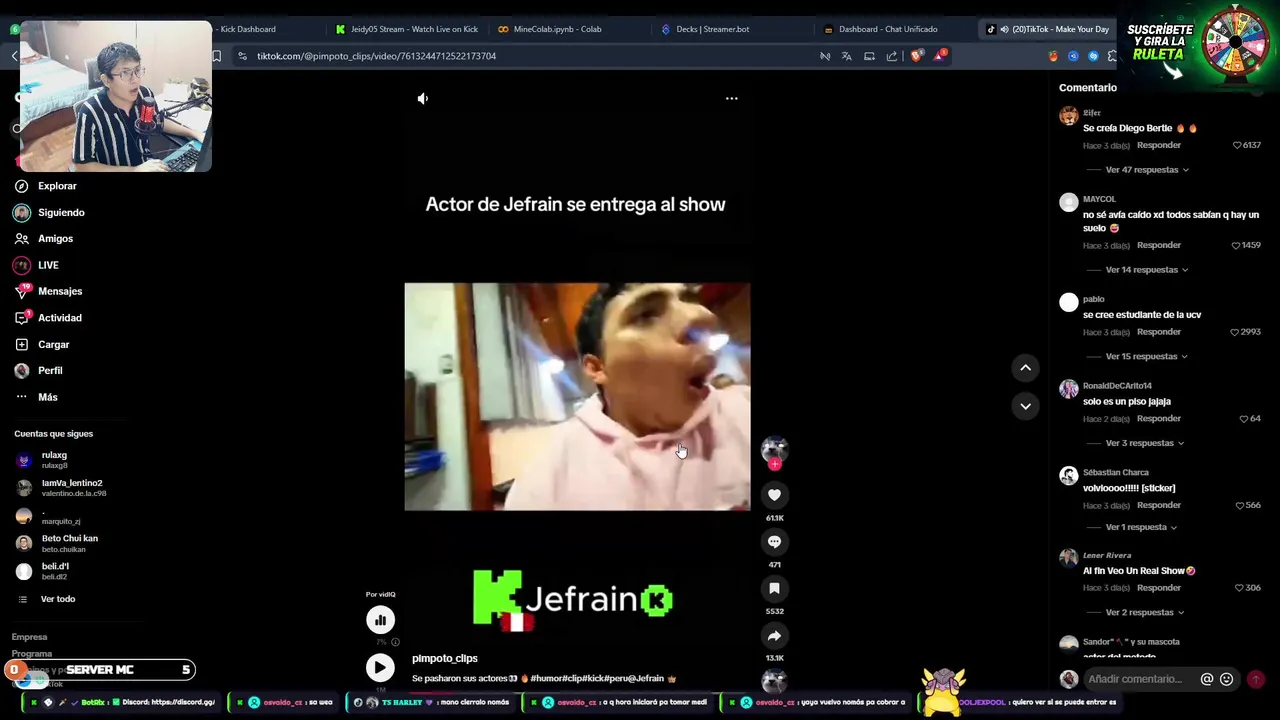Expand Ver 15 respuestas
This screenshot has height=720, width=1280.
[1147, 356]
